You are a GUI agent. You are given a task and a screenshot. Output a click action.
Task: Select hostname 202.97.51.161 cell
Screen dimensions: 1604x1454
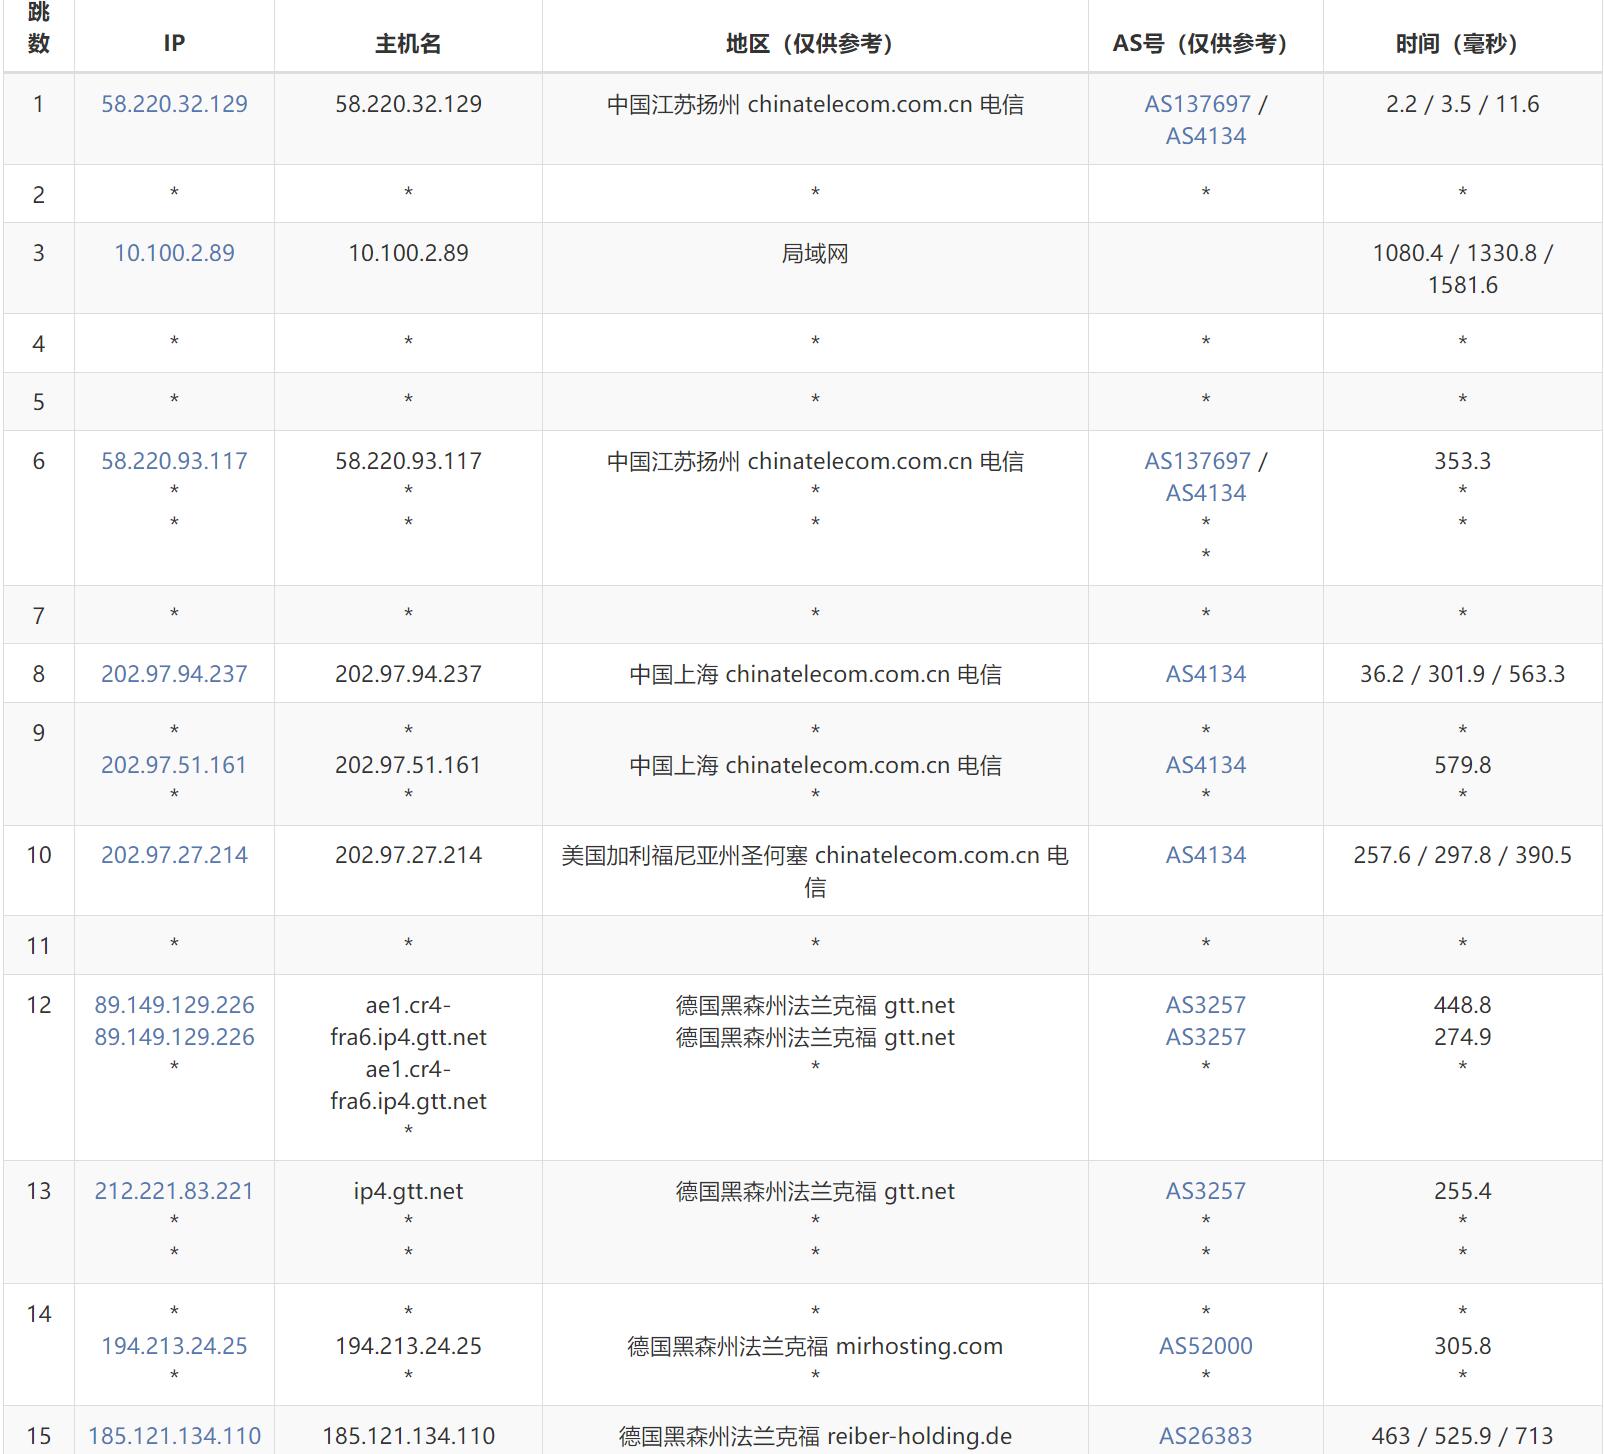pyautogui.click(x=408, y=765)
